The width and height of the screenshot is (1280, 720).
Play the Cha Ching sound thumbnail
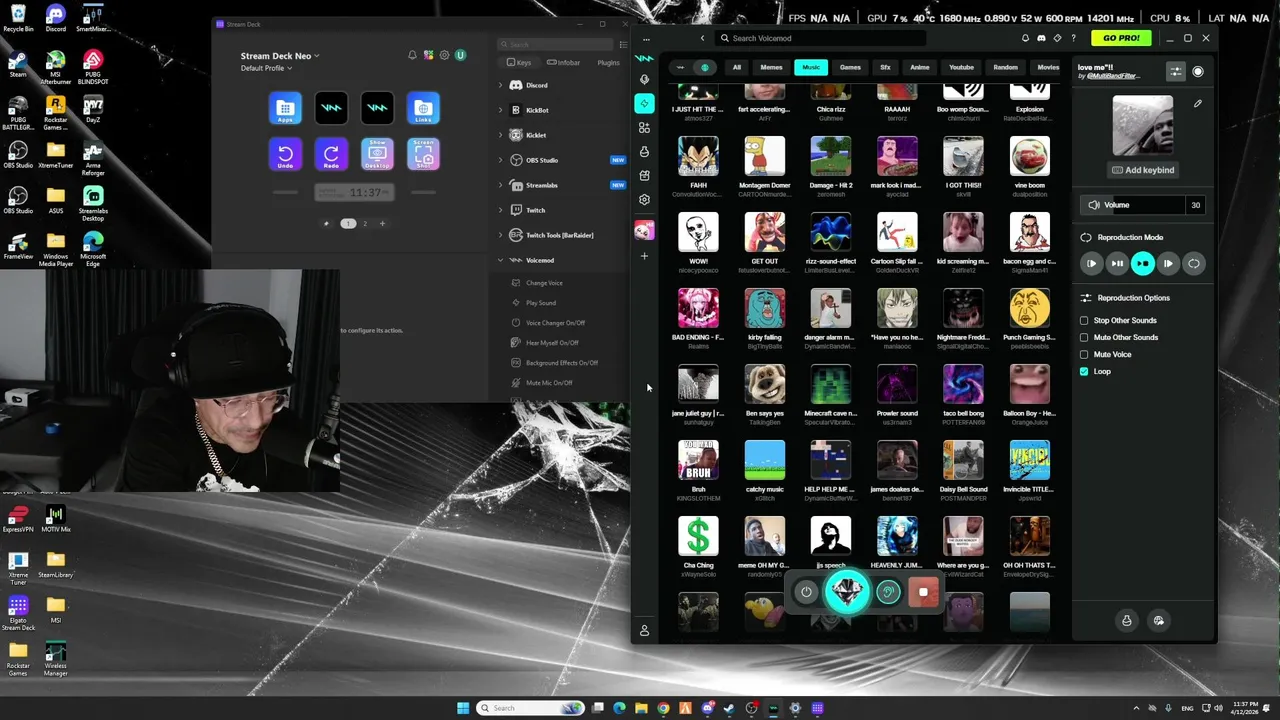[x=698, y=536]
